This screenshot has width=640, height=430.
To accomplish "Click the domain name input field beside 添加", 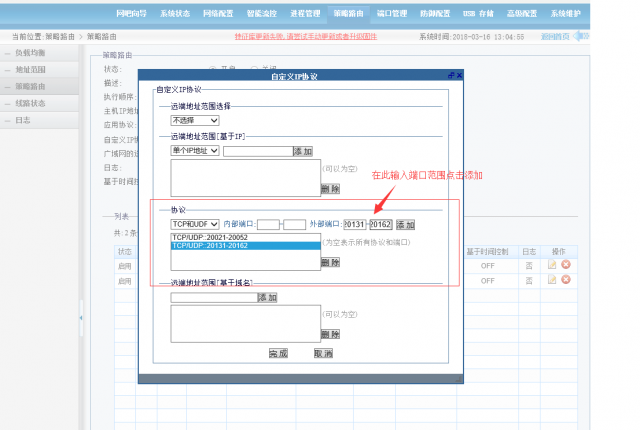I will [x=213, y=297].
